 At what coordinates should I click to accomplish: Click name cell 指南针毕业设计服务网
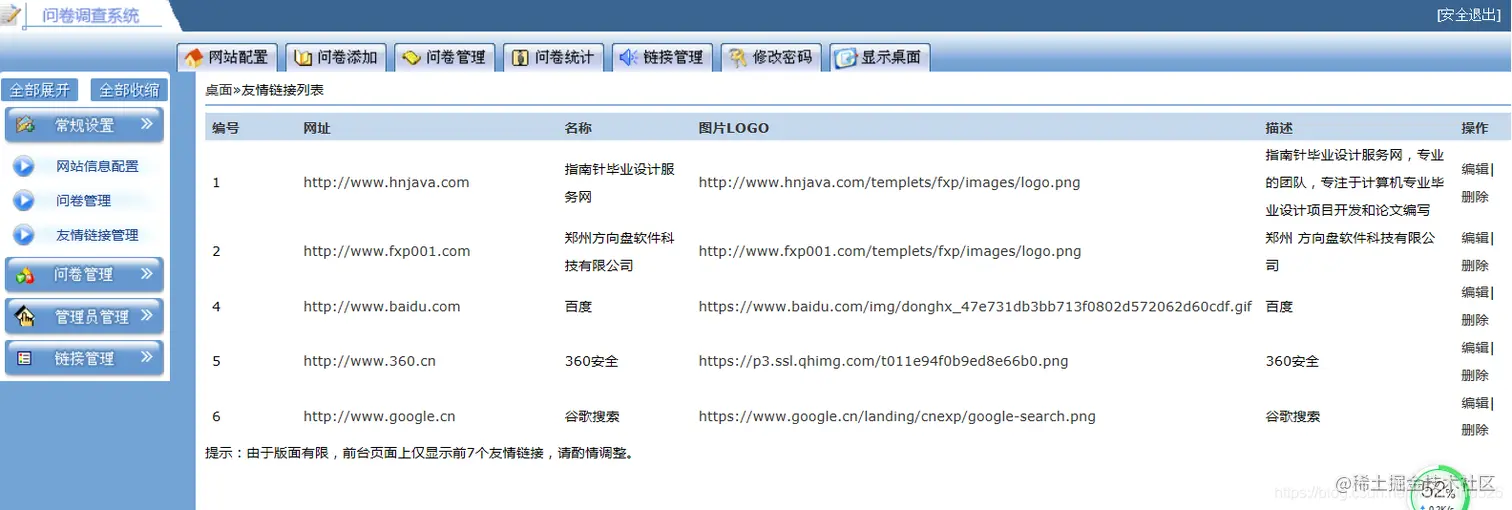pos(619,183)
